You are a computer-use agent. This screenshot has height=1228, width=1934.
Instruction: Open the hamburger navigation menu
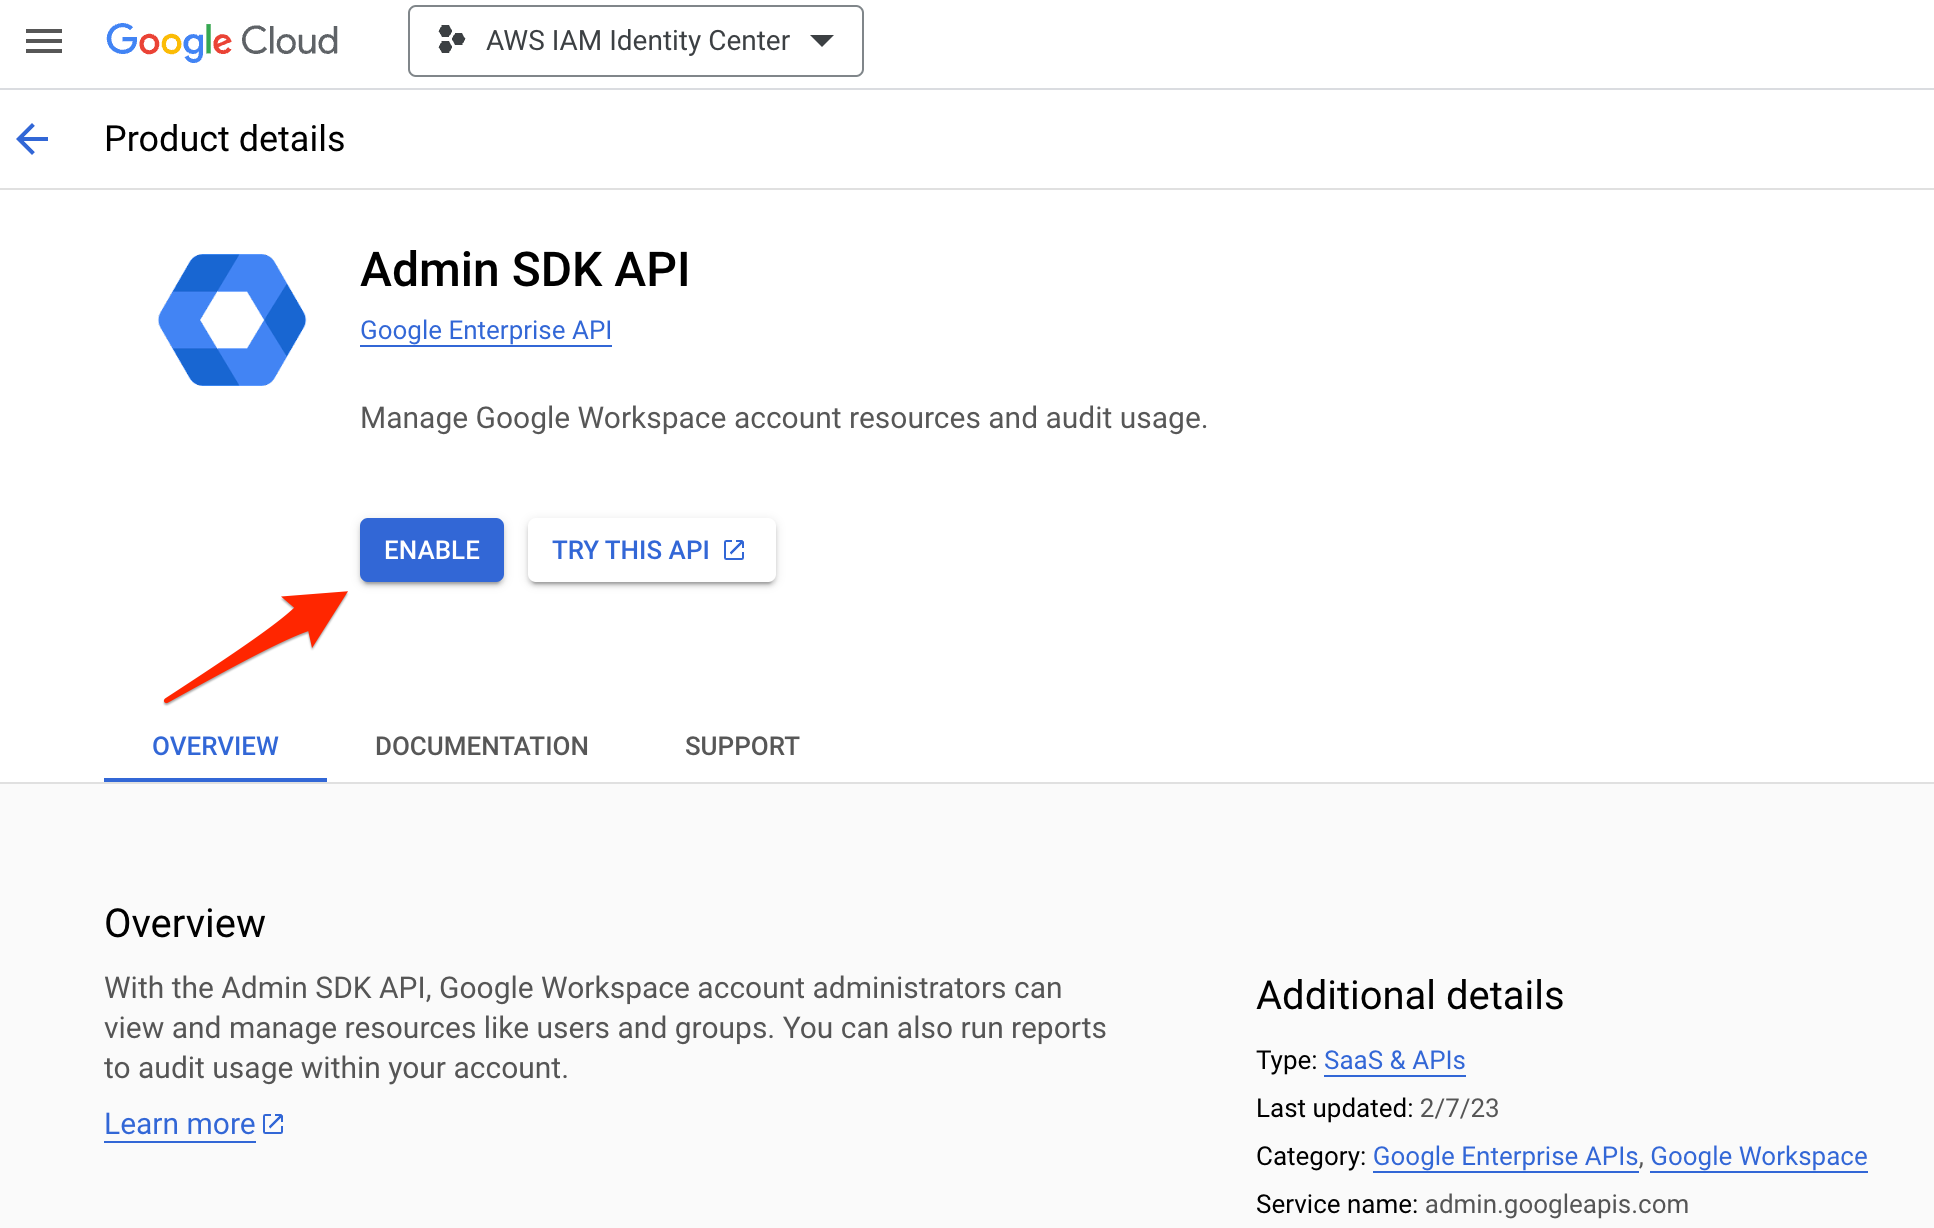coord(44,41)
